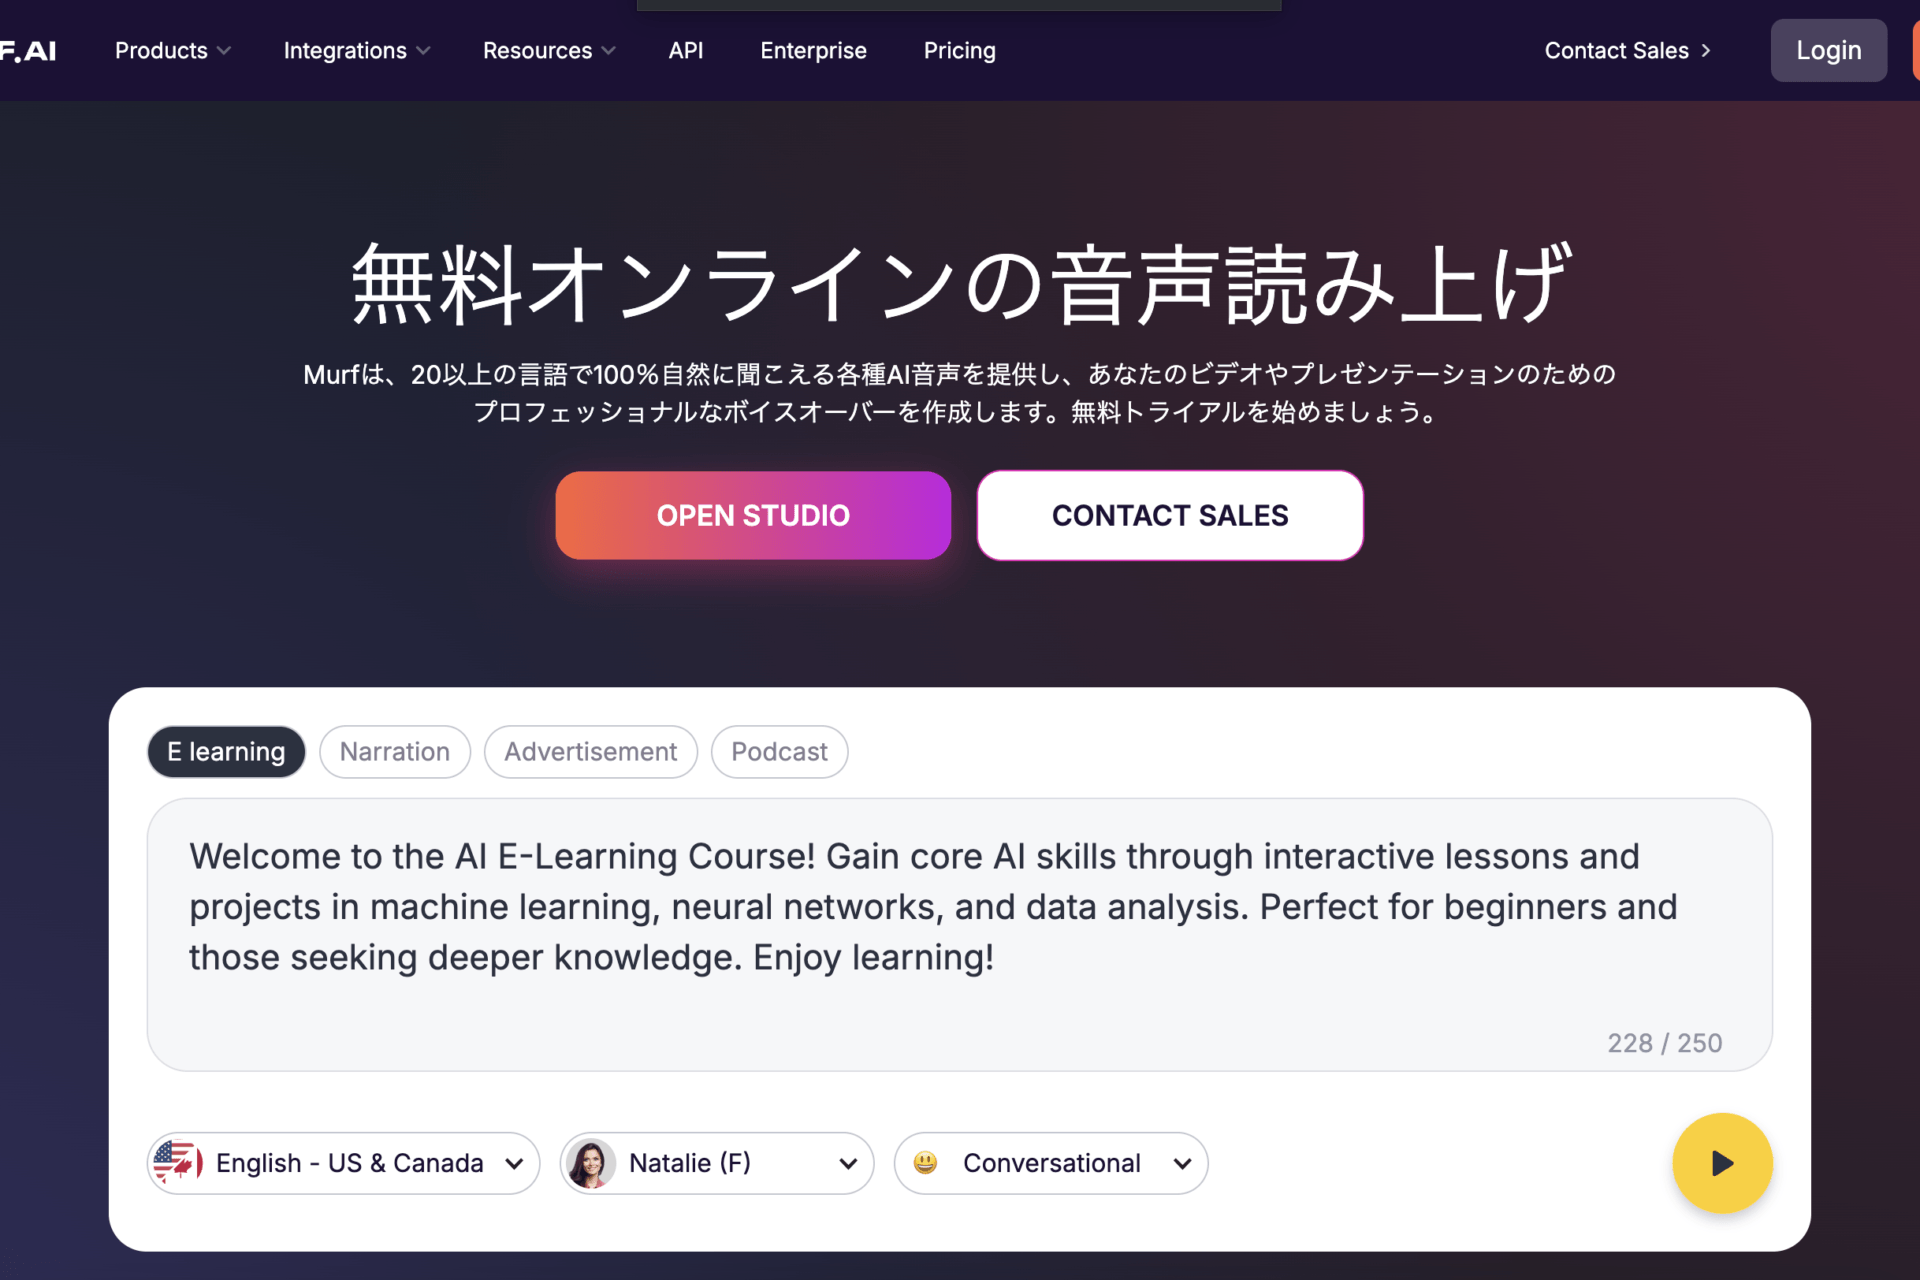This screenshot has width=1920, height=1280.
Task: Choose the Advertisement sample chip
Action: point(590,751)
